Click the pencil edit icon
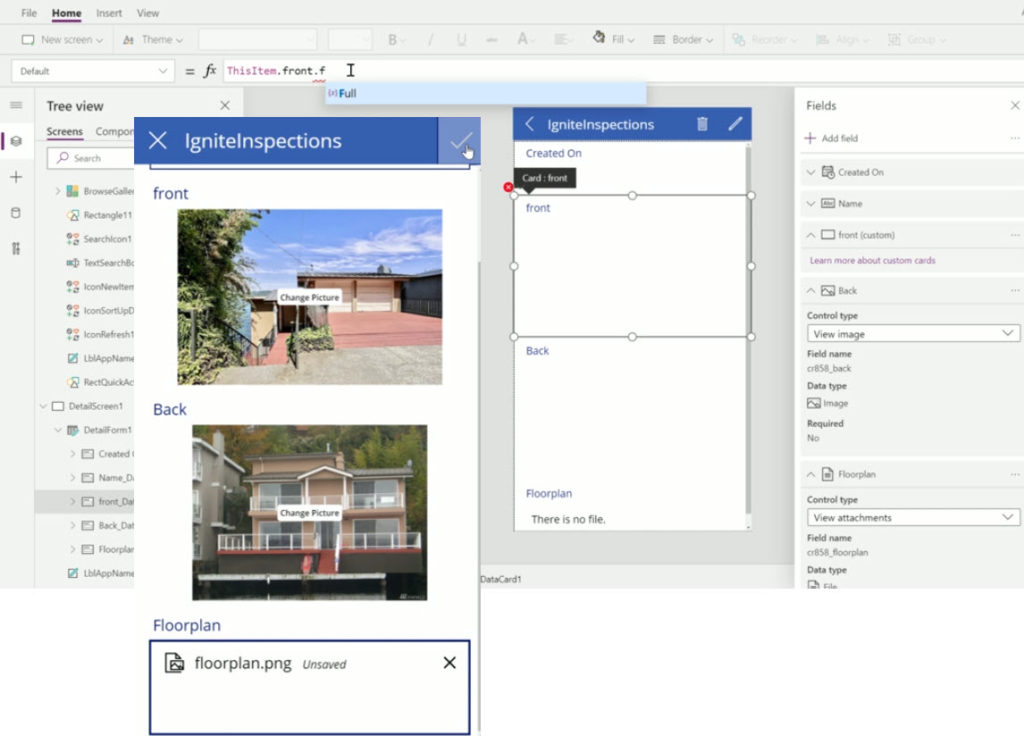 (x=735, y=123)
